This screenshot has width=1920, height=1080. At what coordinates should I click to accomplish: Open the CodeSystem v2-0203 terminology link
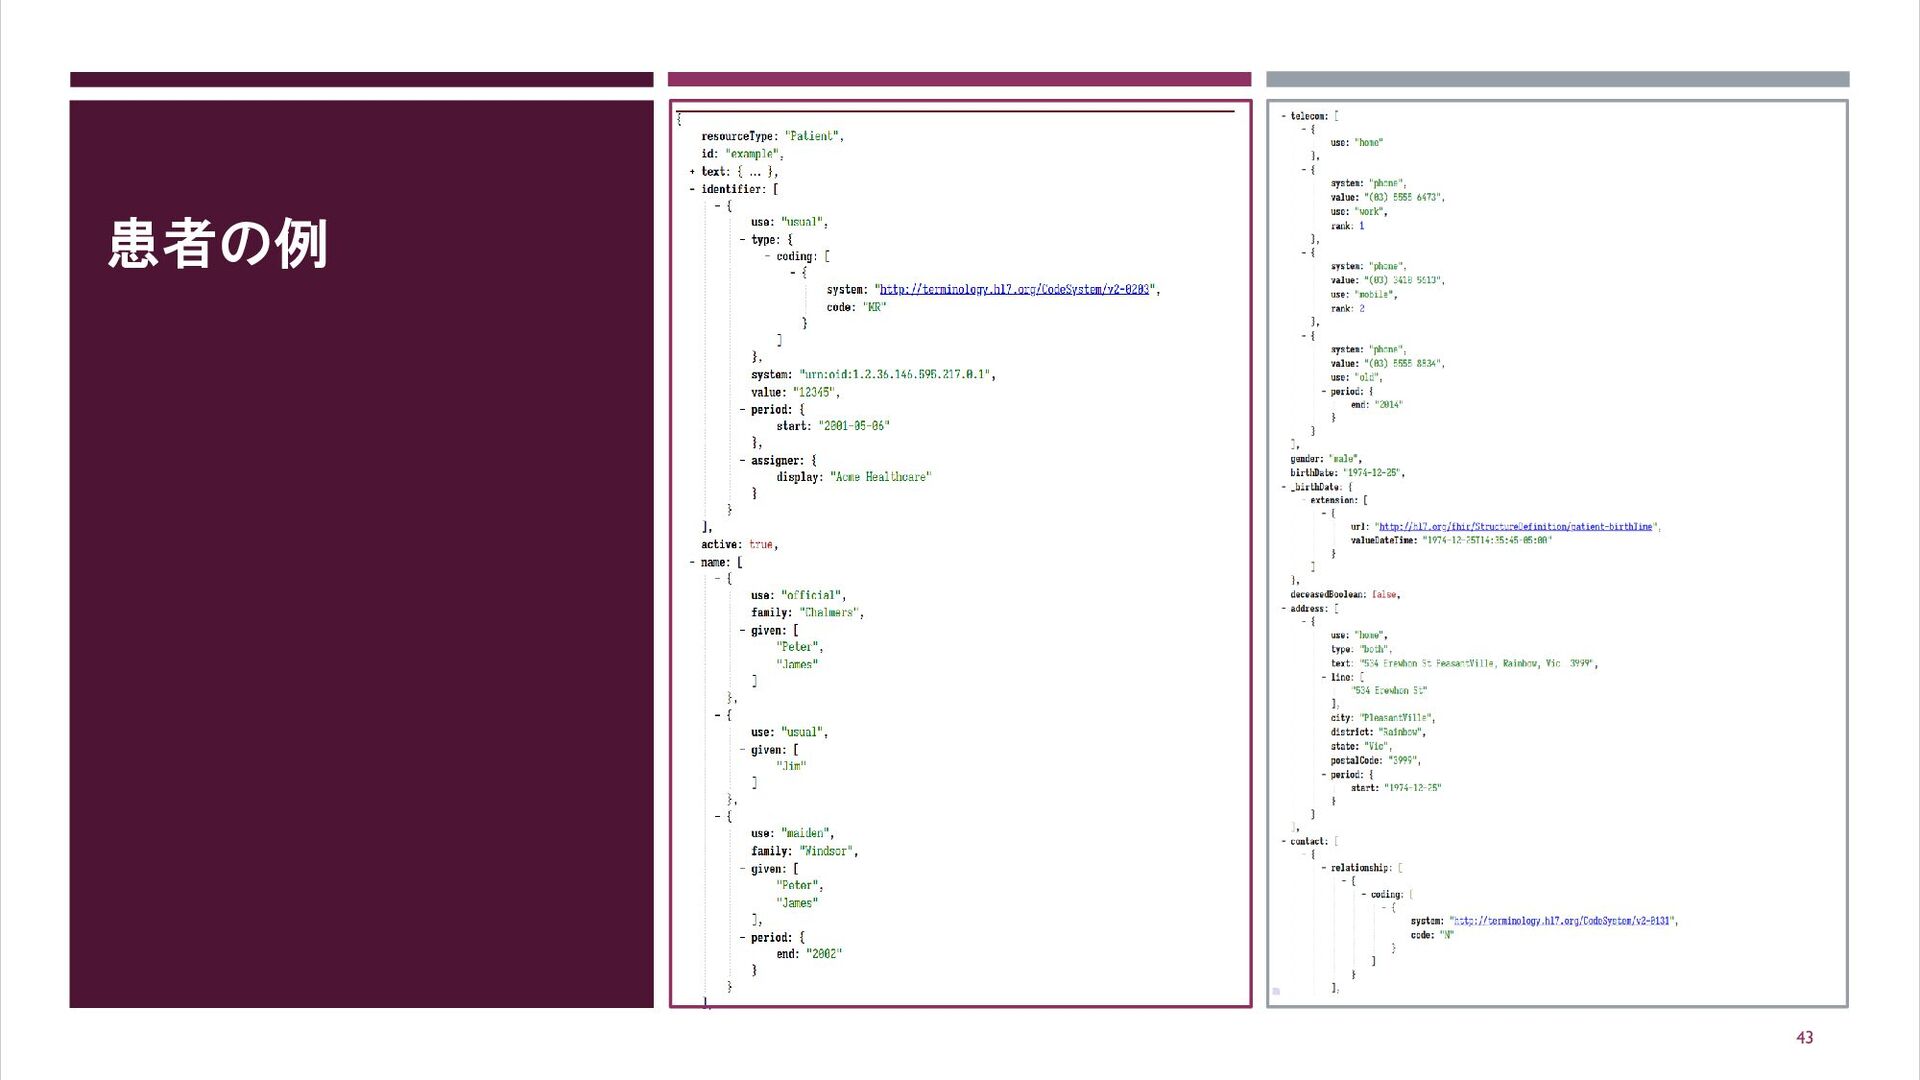click(x=1014, y=290)
